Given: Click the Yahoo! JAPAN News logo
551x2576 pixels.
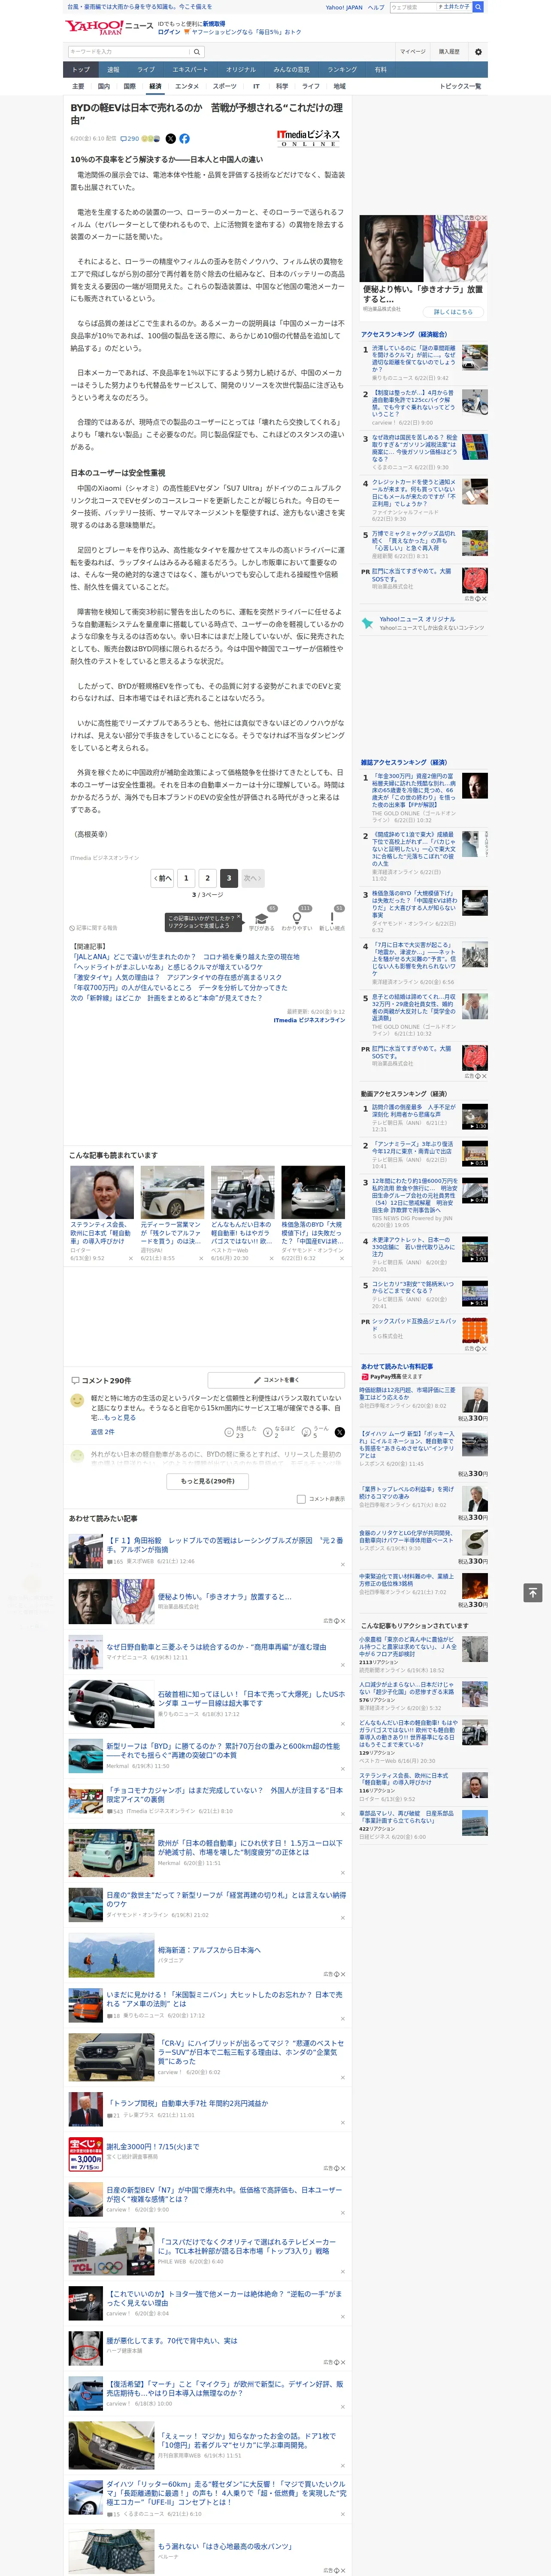Looking at the screenshot, I should click(x=108, y=27).
